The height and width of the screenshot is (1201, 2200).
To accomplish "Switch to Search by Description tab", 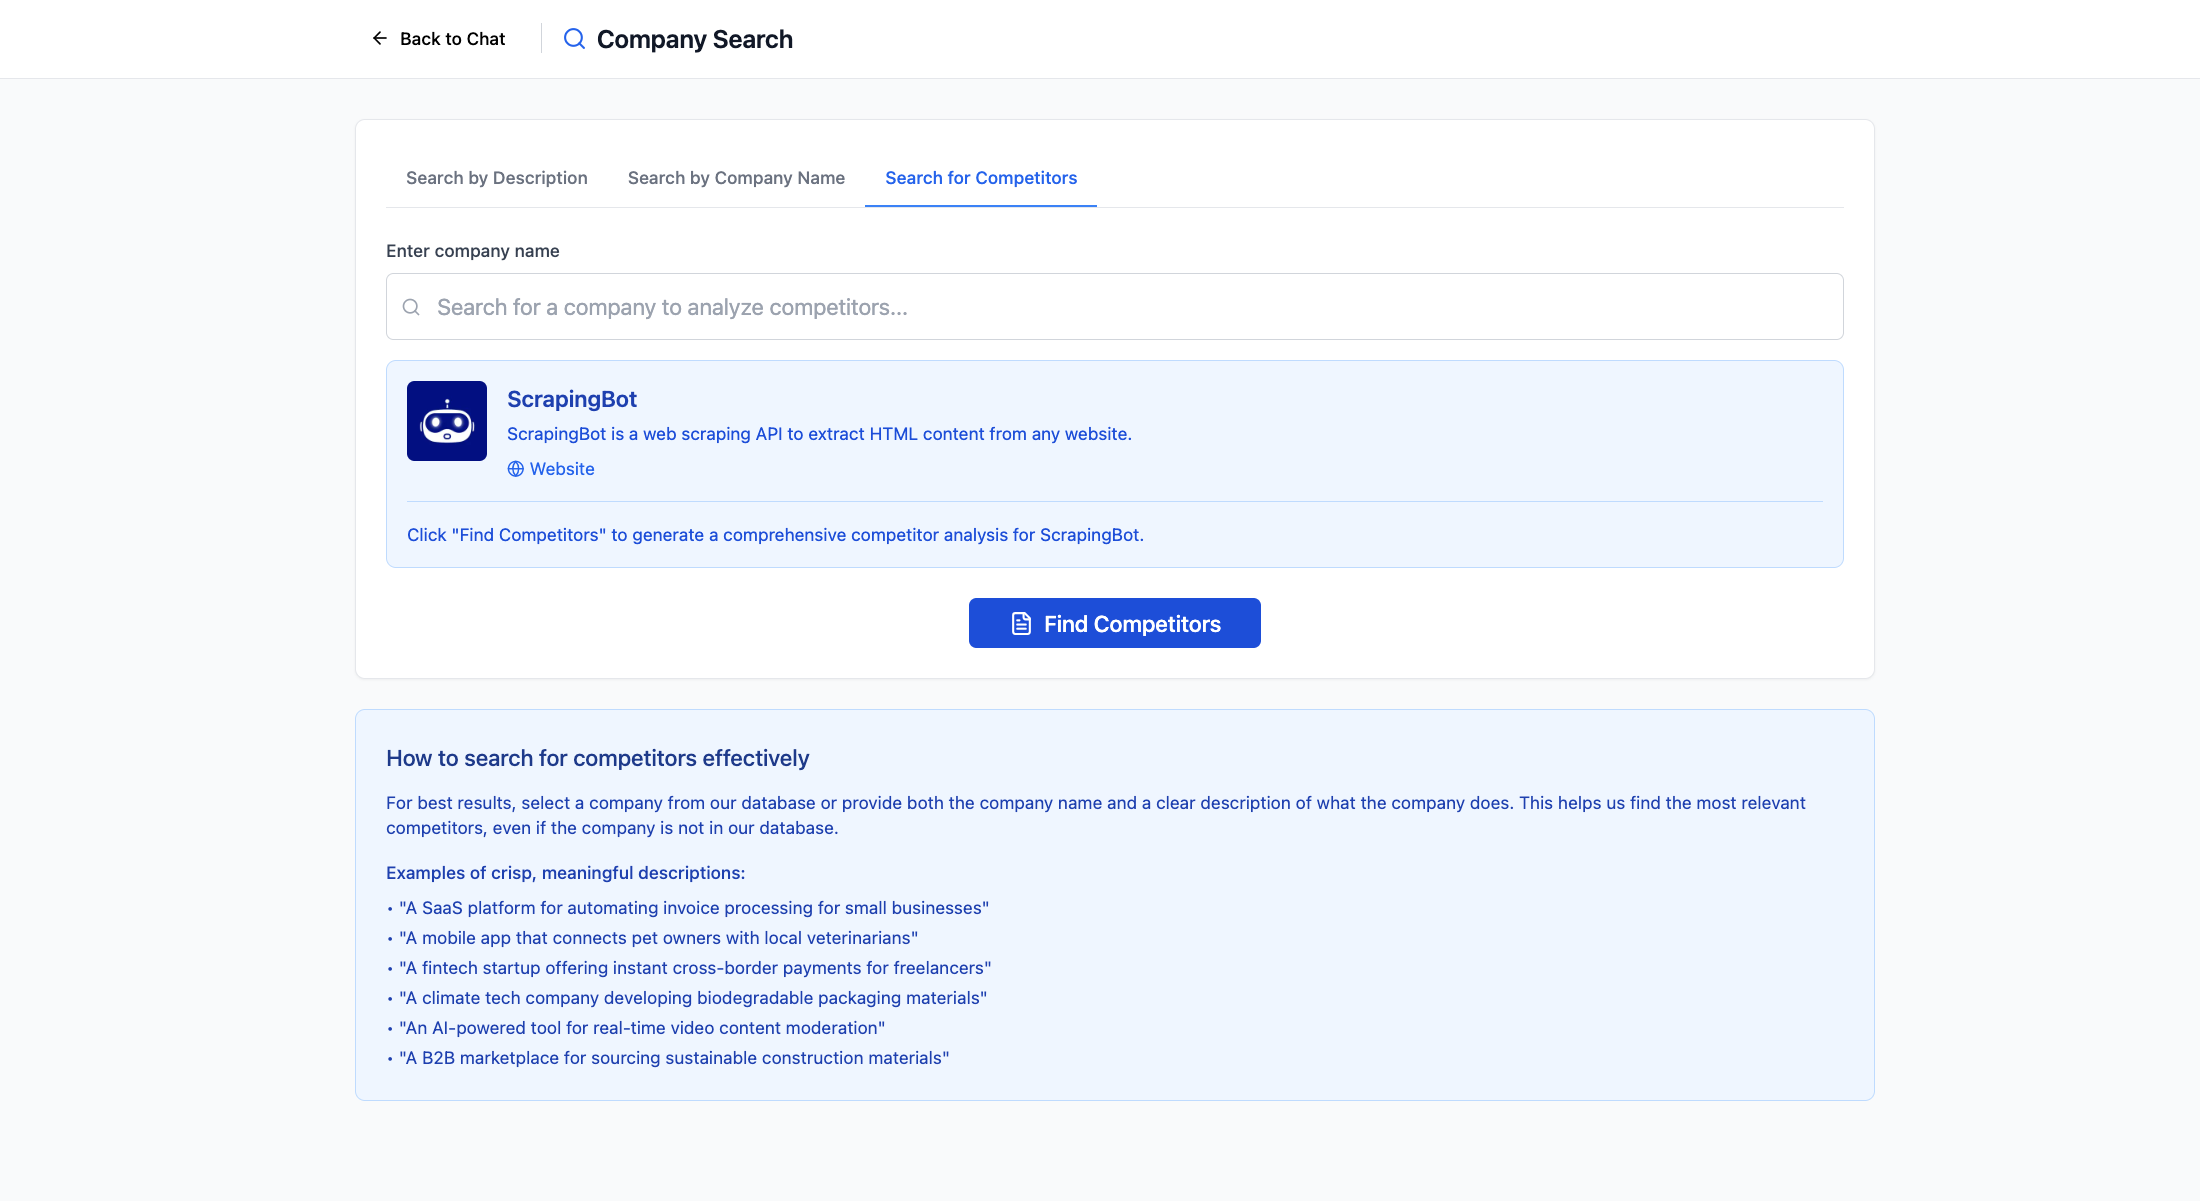I will [496, 178].
